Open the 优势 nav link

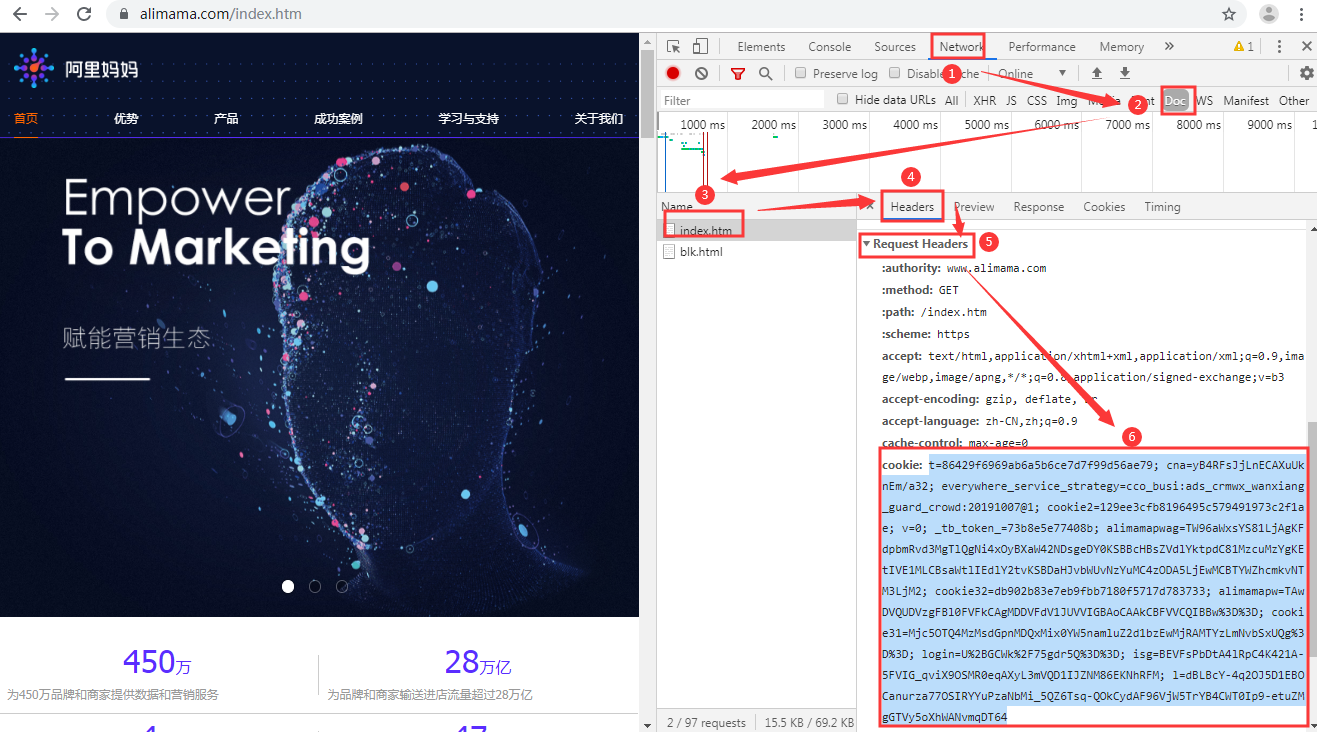(126, 118)
